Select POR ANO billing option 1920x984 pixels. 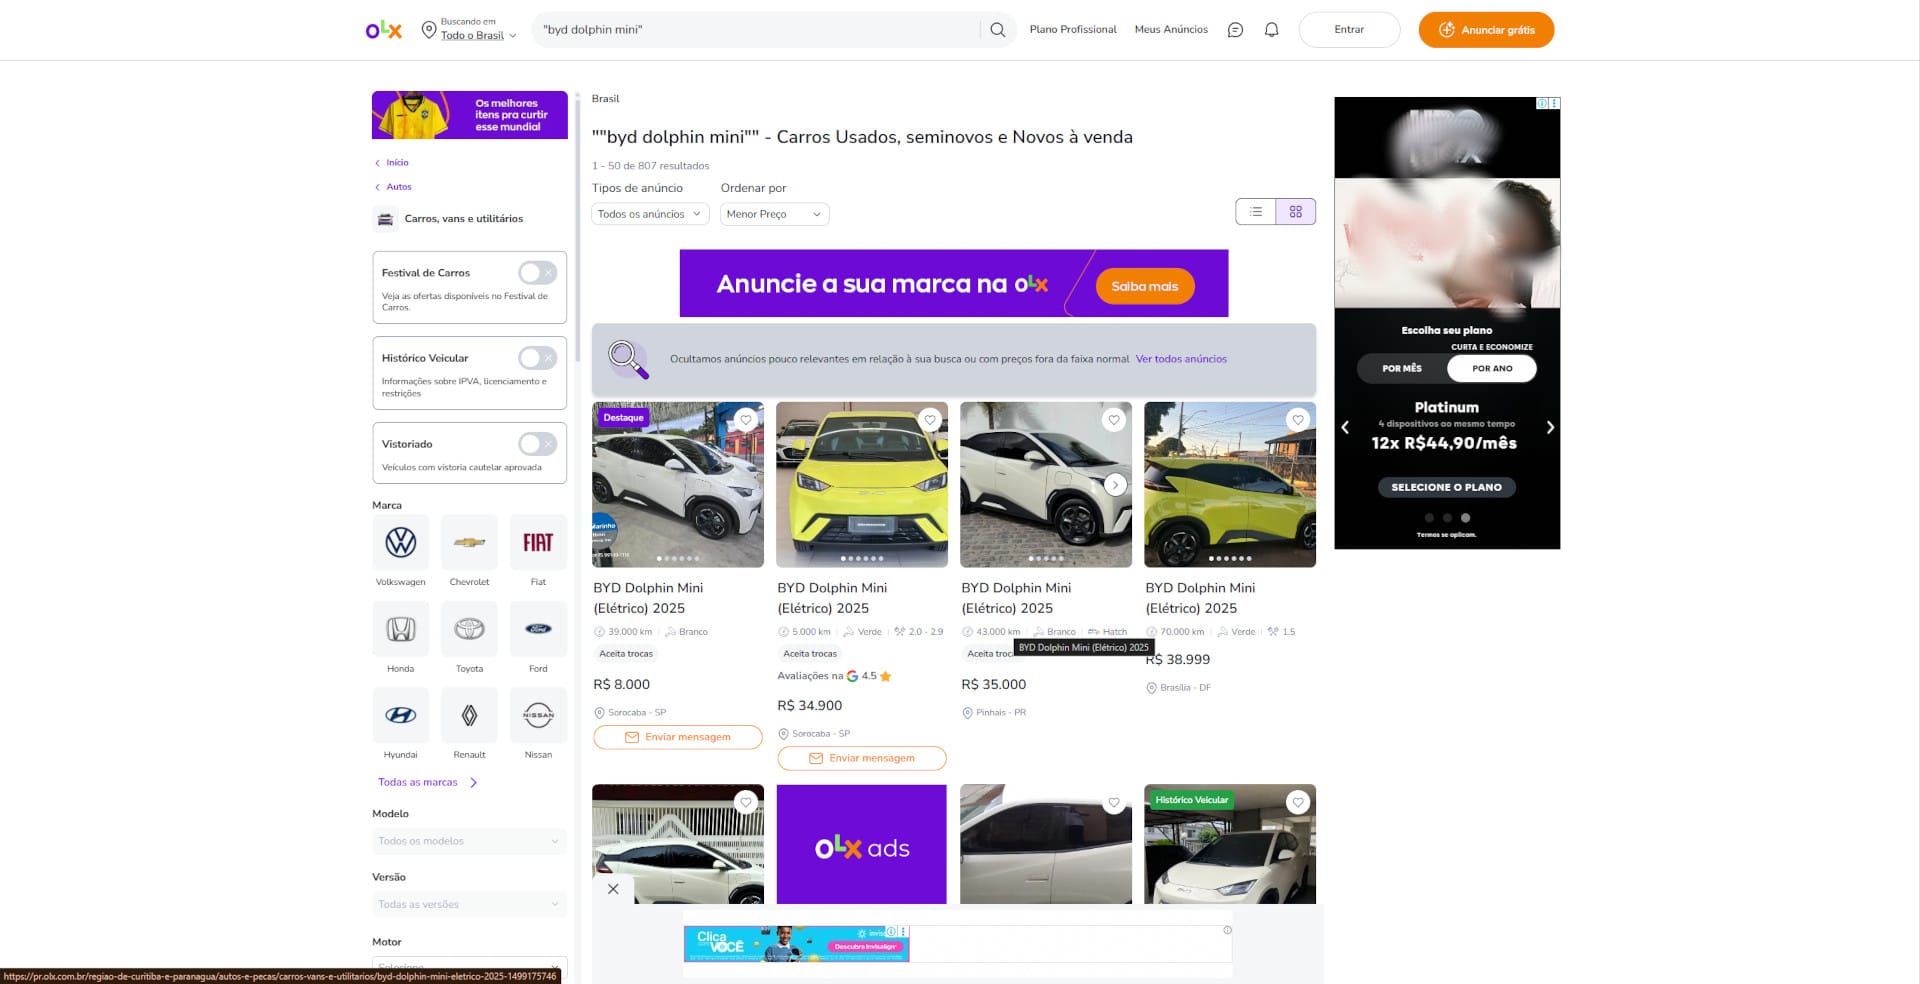click(1492, 368)
